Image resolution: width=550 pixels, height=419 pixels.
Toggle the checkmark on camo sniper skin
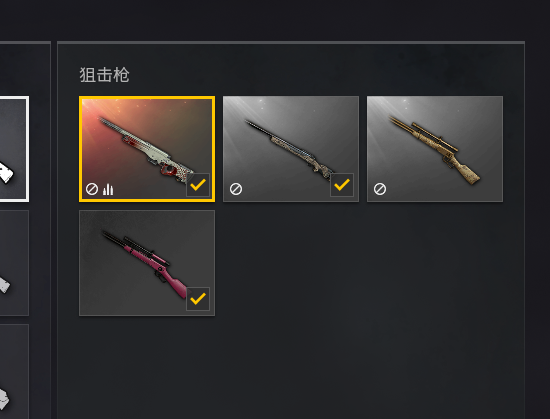(x=342, y=185)
